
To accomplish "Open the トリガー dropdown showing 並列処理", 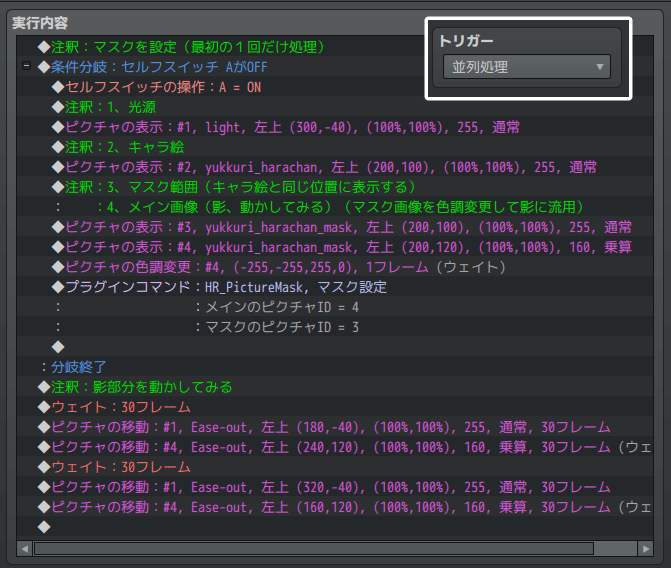I will coord(527,67).
